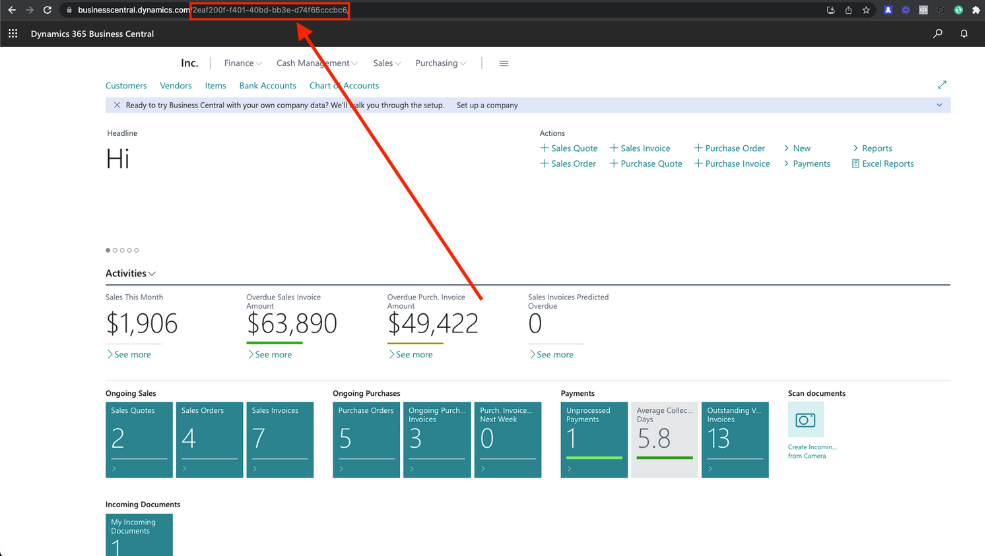Select the first headline carousel dot
Image resolution: width=985 pixels, height=556 pixels.
pyautogui.click(x=108, y=250)
